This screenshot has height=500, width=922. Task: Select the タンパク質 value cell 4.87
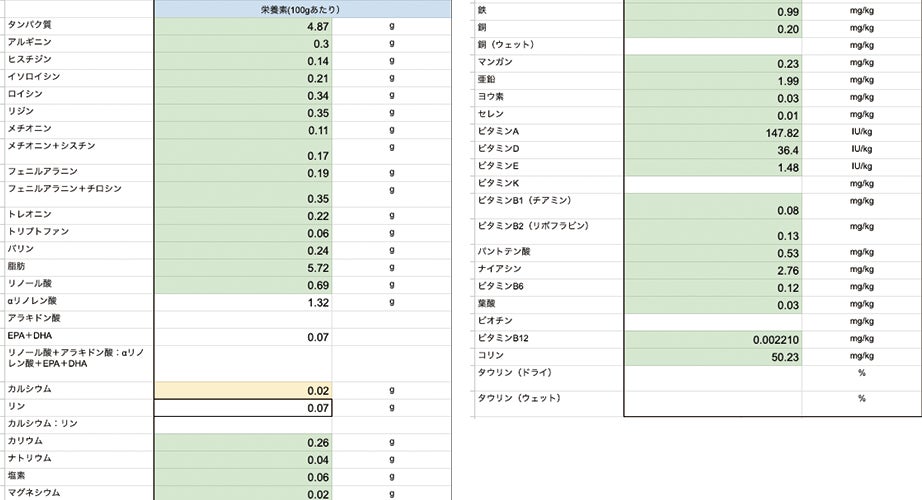coord(243,26)
